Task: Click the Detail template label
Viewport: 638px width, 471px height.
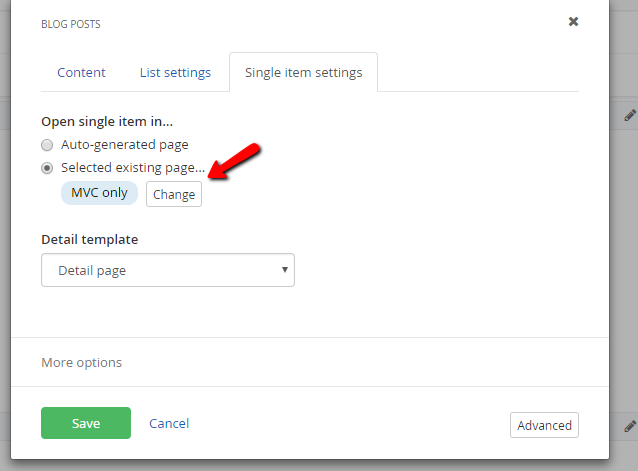Action: [90, 240]
